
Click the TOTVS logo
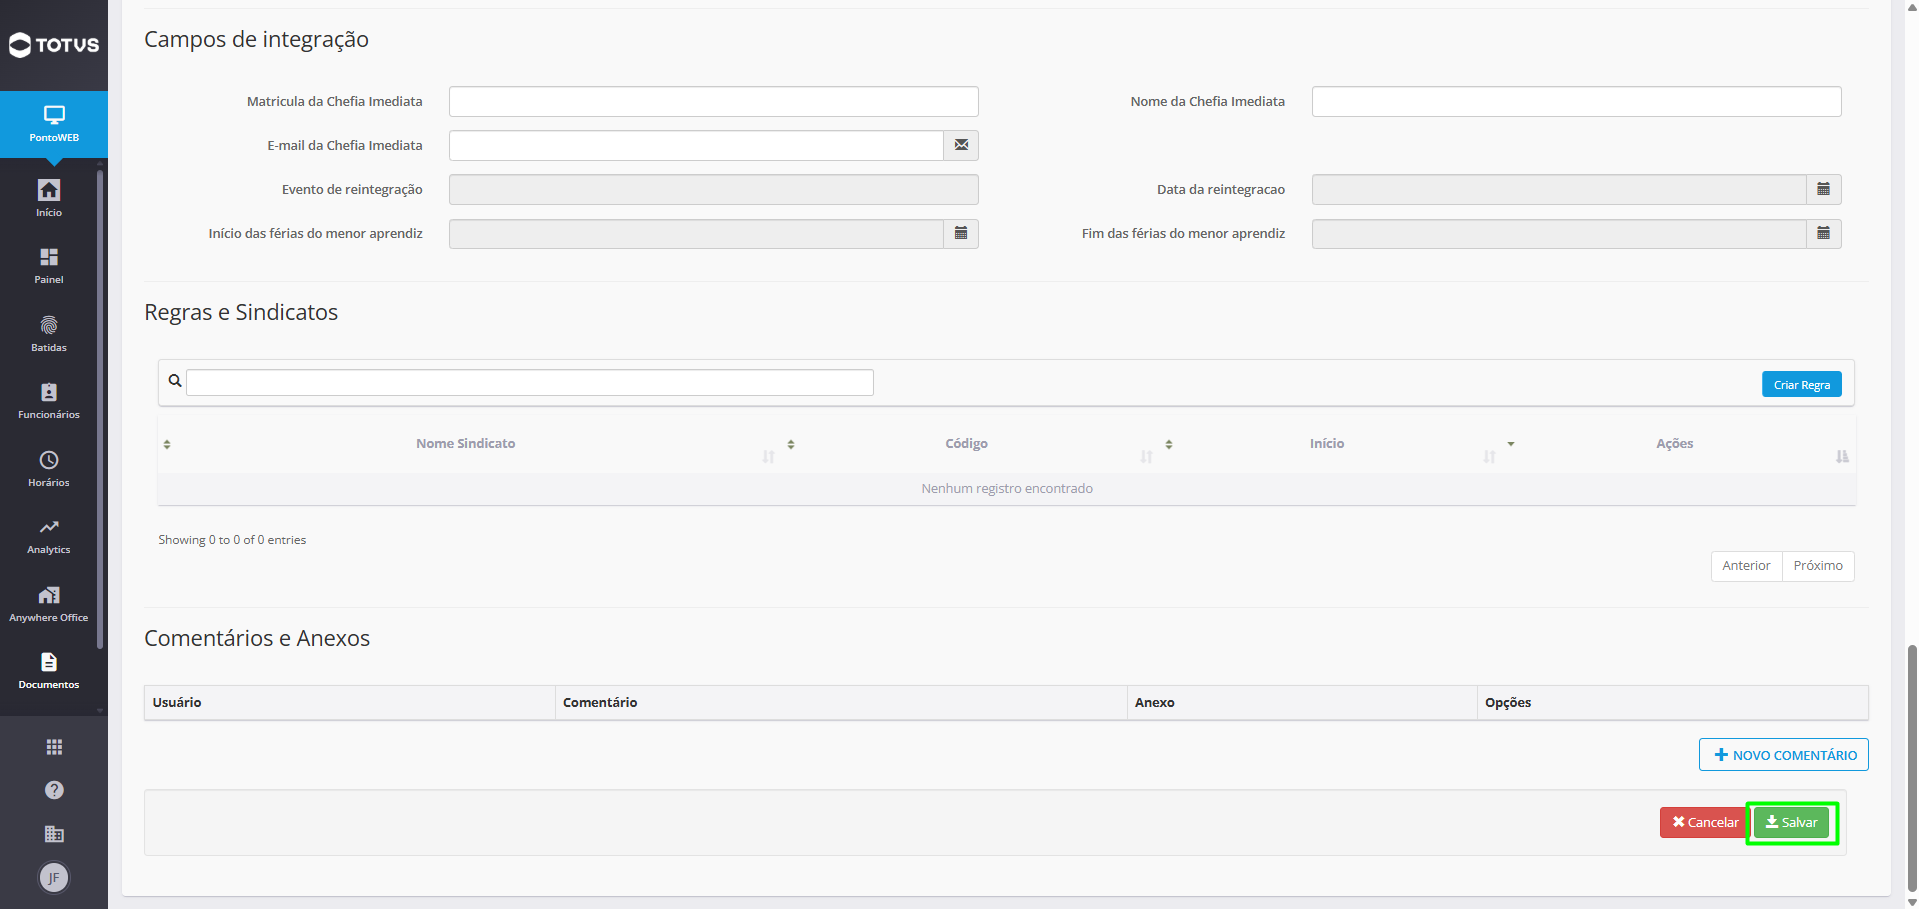[x=54, y=45]
